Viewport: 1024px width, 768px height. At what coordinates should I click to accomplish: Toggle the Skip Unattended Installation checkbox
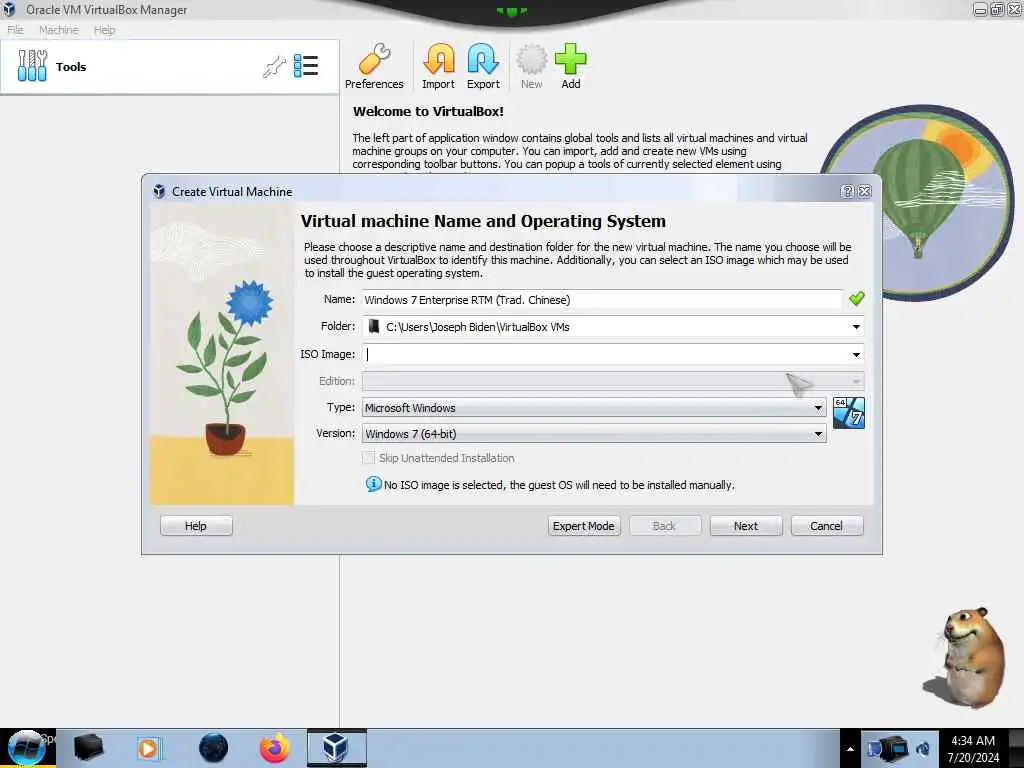tap(369, 458)
